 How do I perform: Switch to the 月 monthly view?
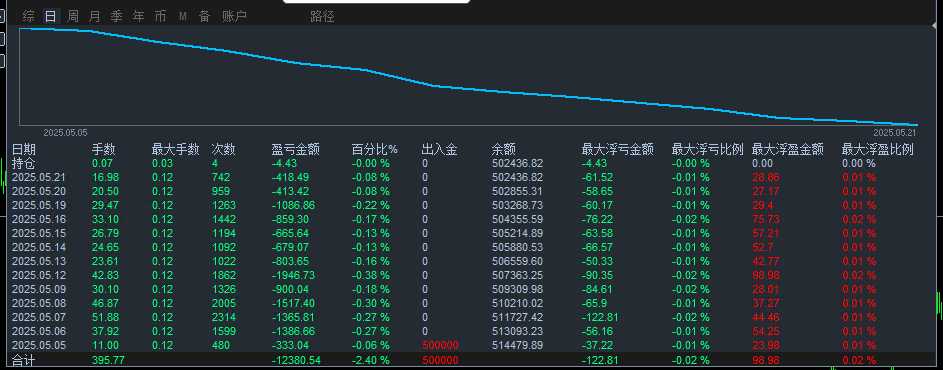(x=94, y=16)
